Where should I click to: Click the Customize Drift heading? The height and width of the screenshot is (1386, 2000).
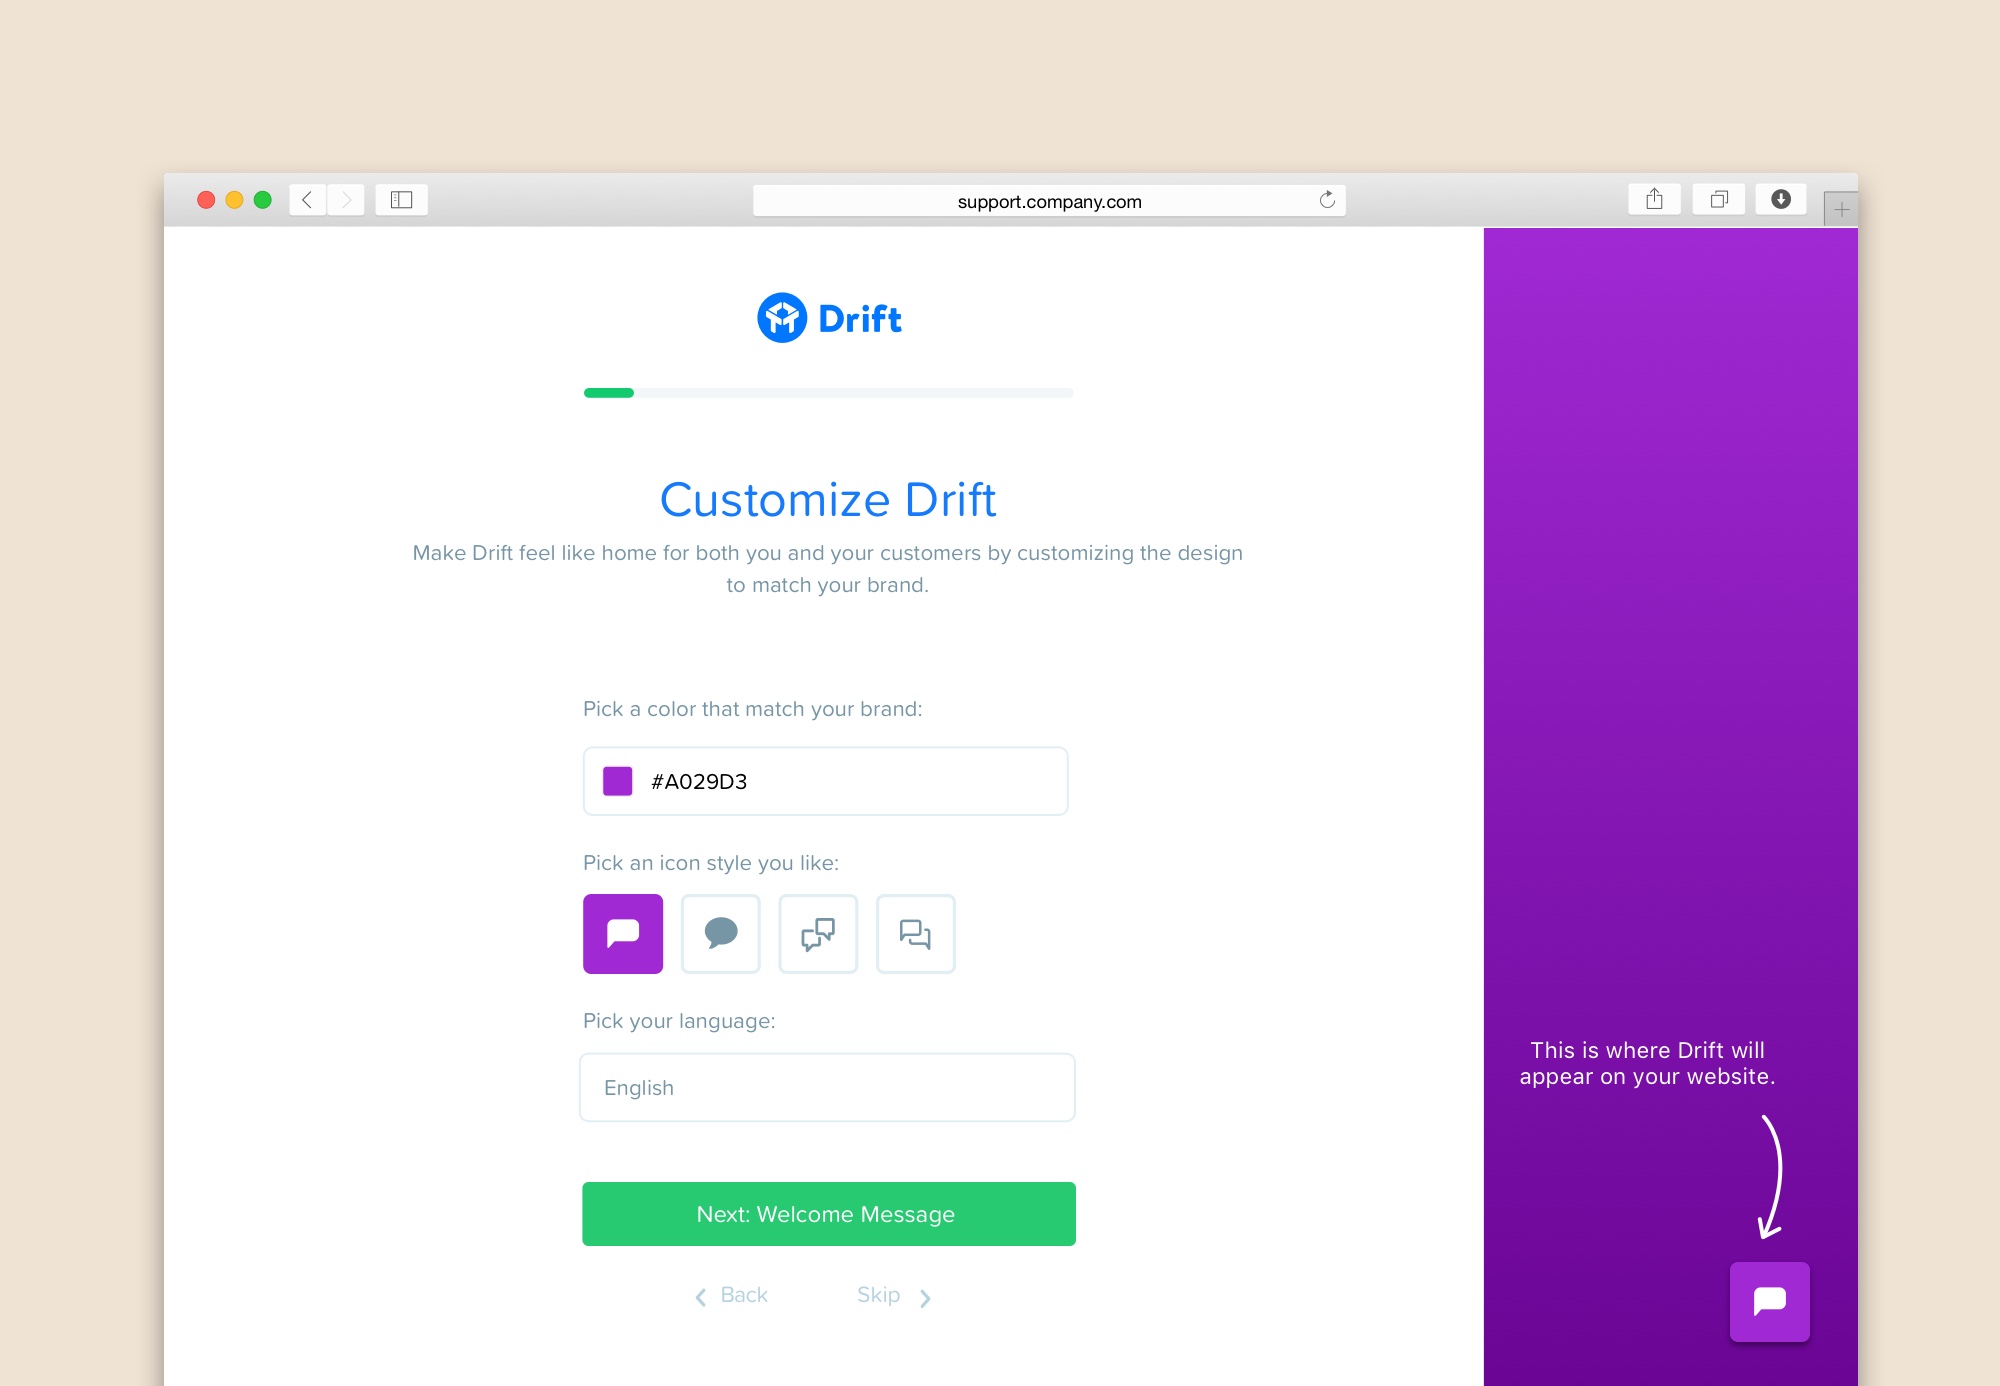(828, 499)
